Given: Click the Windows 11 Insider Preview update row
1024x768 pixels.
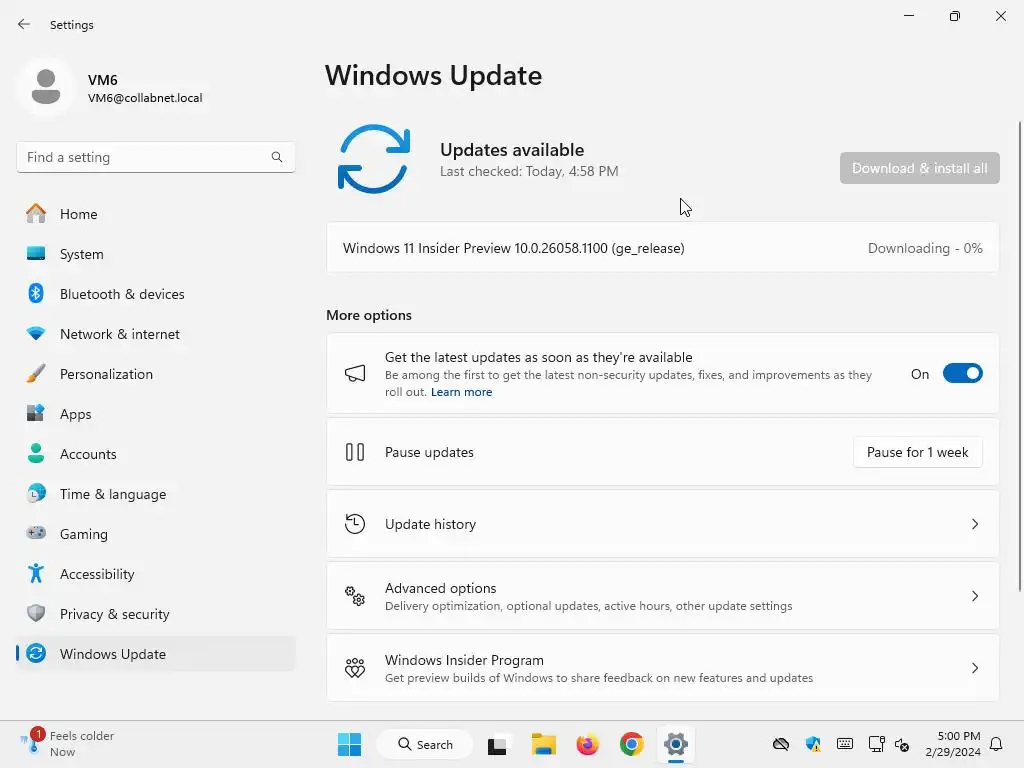Looking at the screenshot, I should click(662, 248).
